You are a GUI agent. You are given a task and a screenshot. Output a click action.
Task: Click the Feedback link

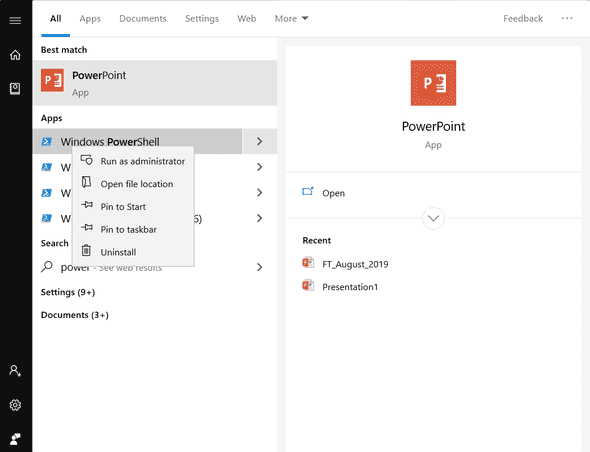tap(523, 18)
